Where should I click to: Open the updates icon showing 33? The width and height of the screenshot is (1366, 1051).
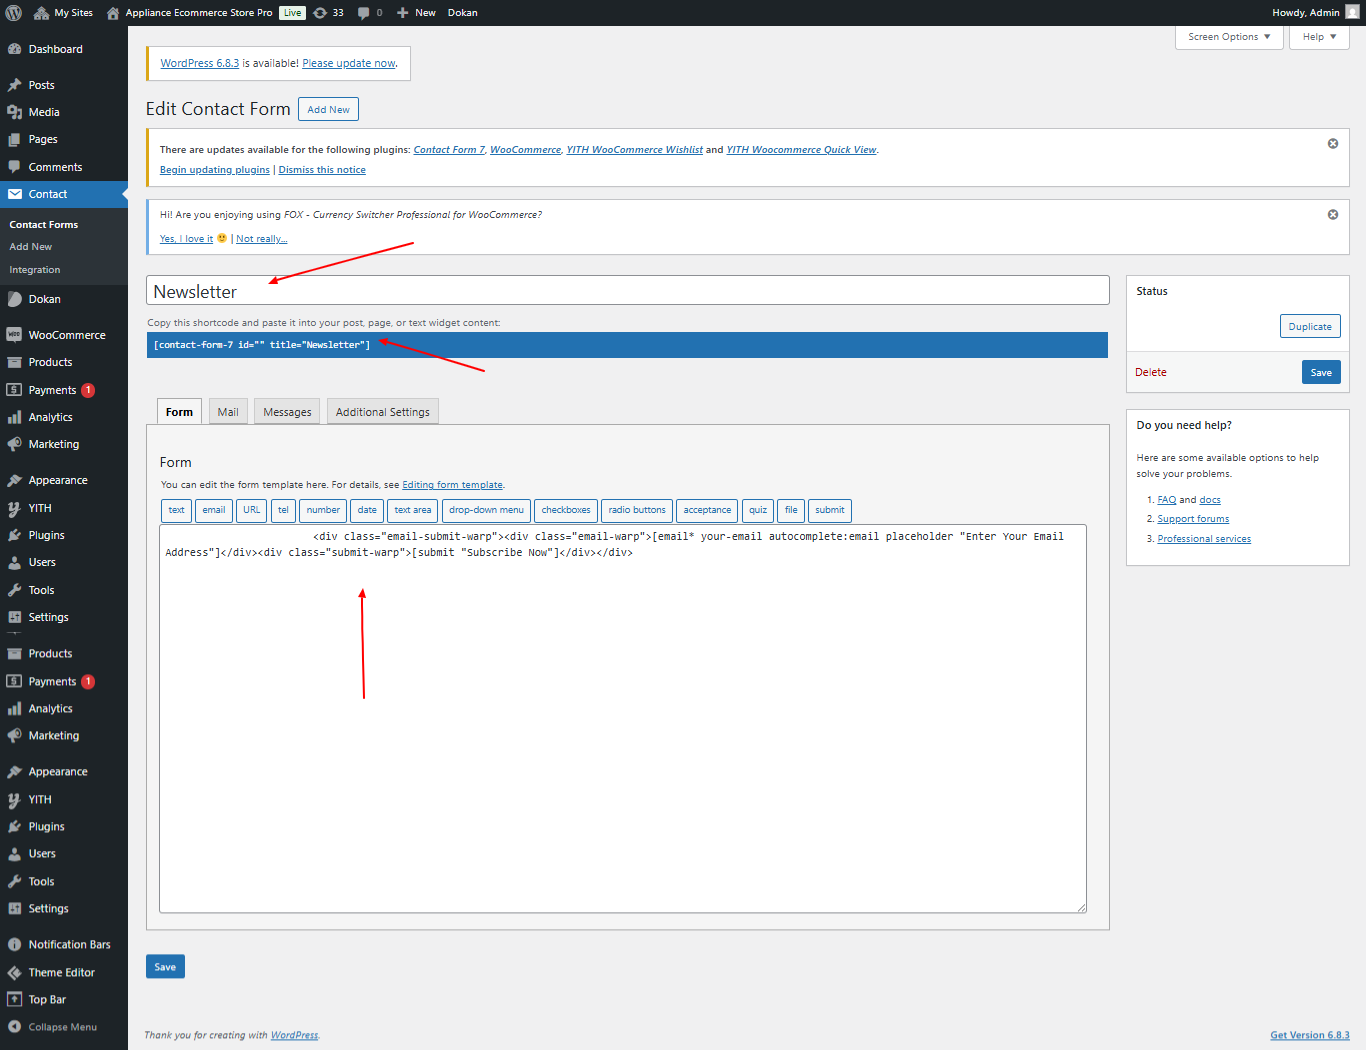pyautogui.click(x=320, y=13)
